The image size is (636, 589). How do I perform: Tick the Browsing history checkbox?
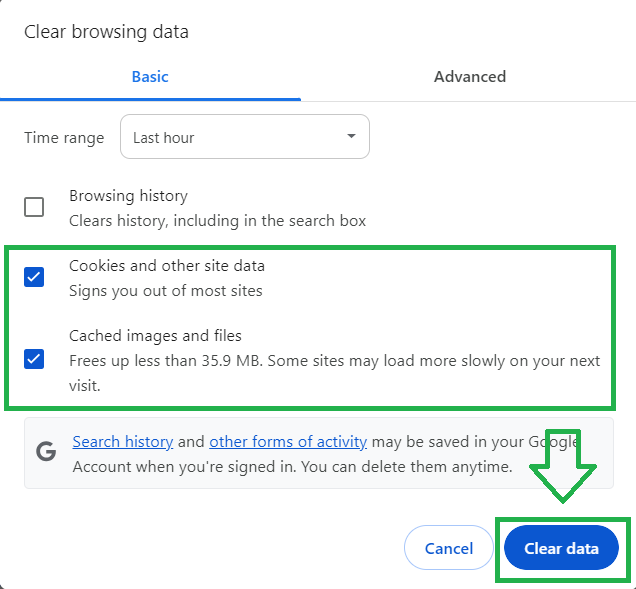pyautogui.click(x=34, y=207)
